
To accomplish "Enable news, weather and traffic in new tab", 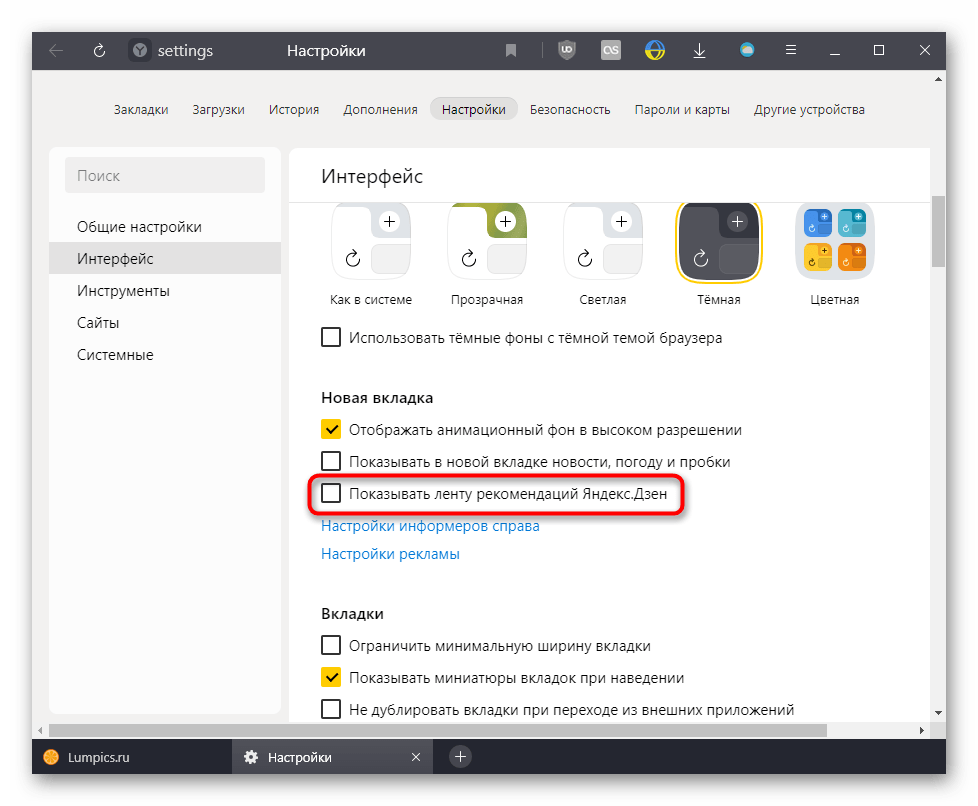I will (x=331, y=461).
